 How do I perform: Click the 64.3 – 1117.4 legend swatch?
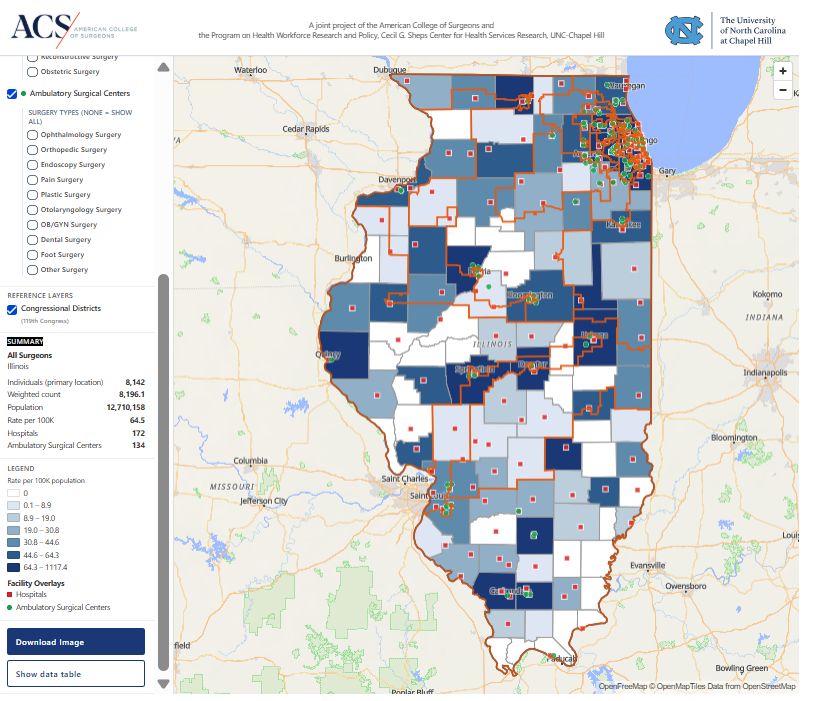click(x=13, y=567)
